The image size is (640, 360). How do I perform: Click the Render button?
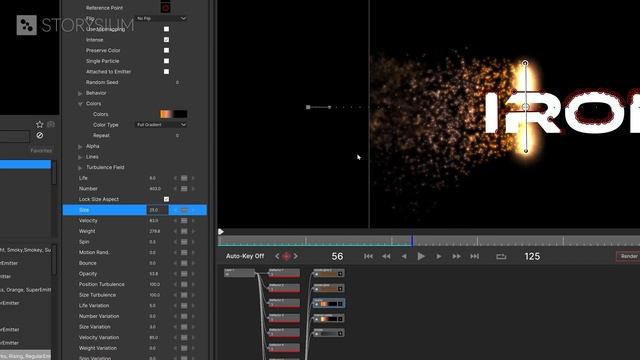tap(629, 256)
